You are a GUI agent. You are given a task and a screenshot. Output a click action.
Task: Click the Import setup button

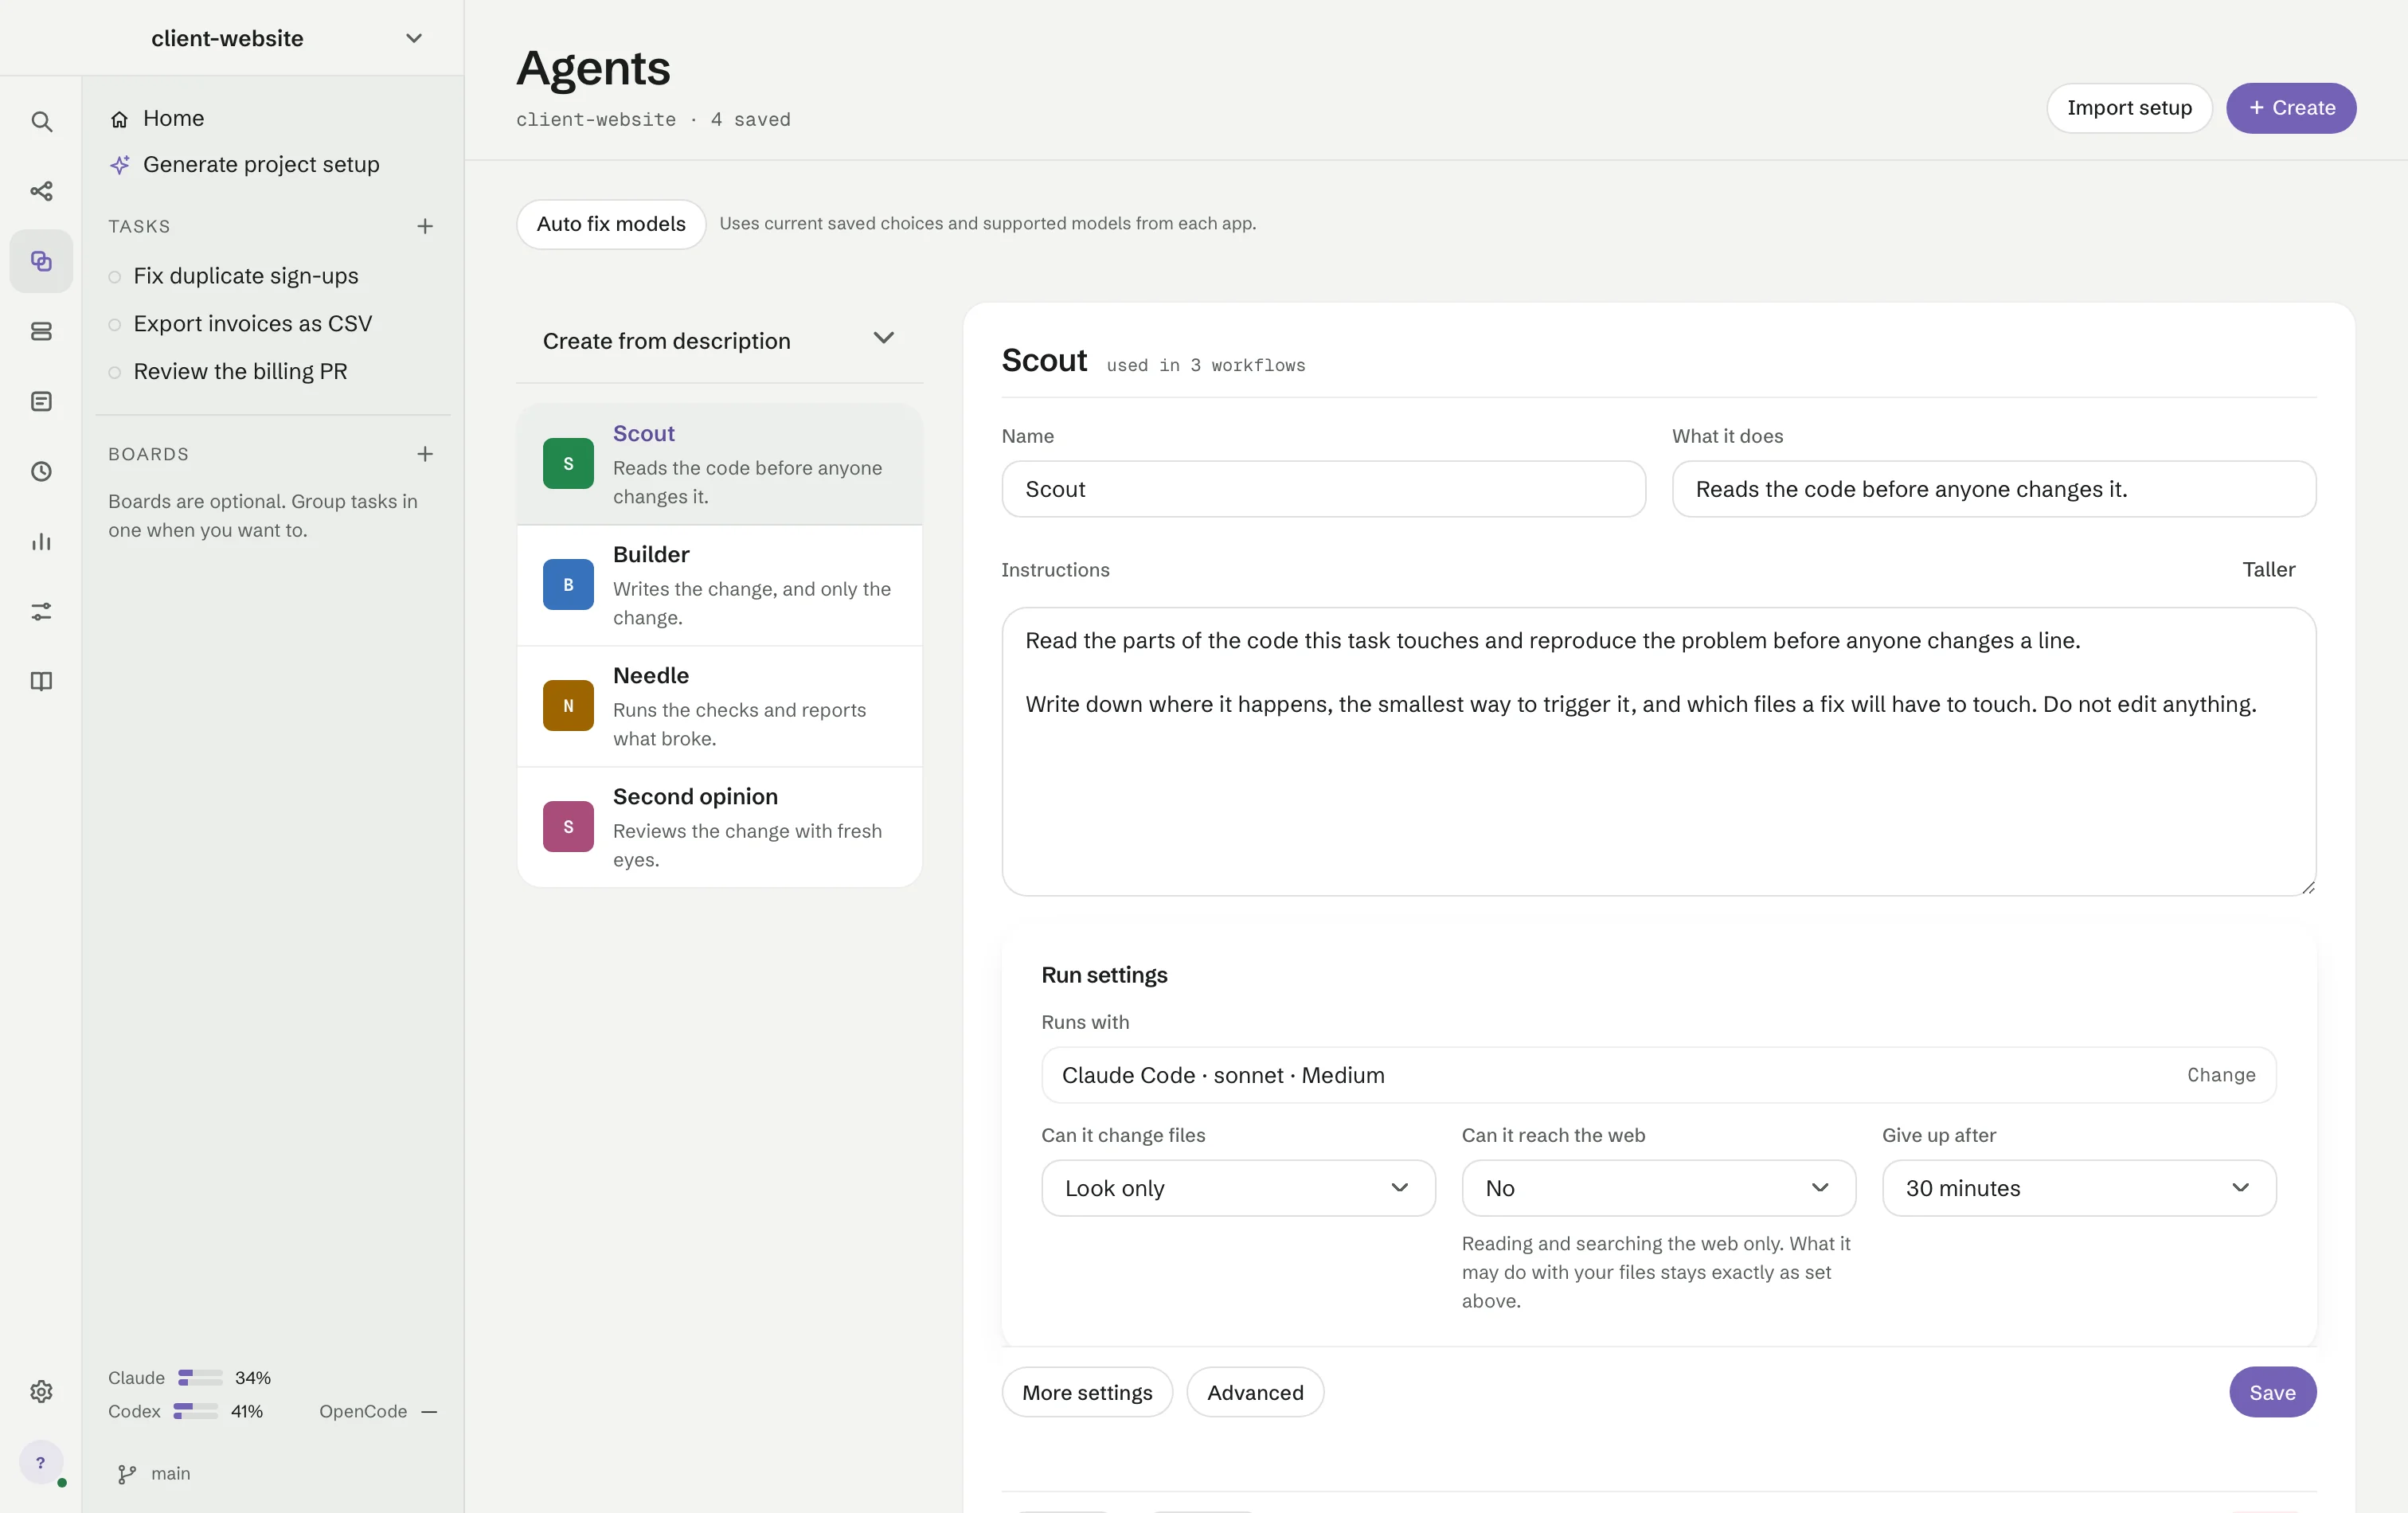click(x=2129, y=108)
